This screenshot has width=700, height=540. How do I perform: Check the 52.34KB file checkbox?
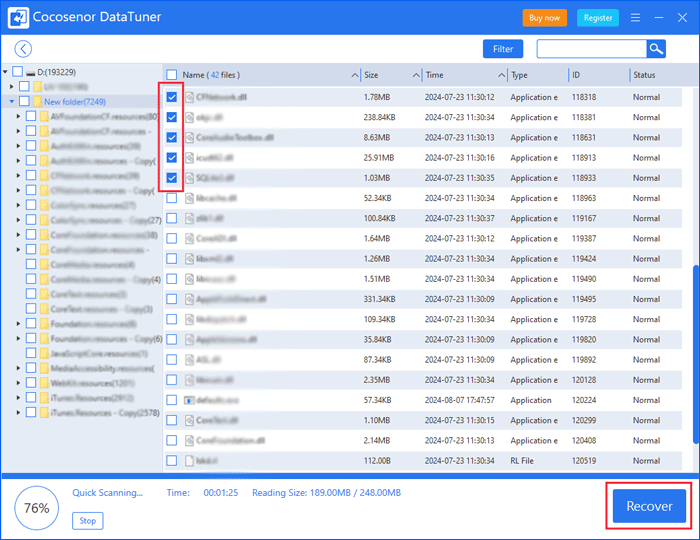(x=171, y=198)
